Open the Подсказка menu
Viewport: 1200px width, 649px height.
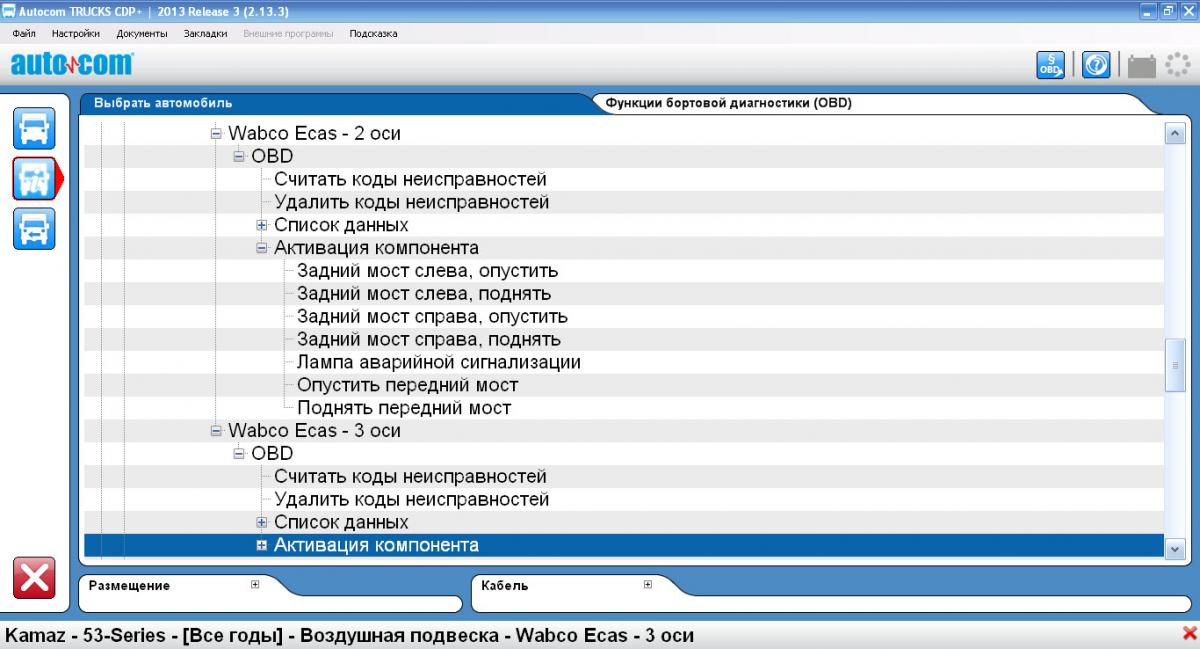[373, 33]
